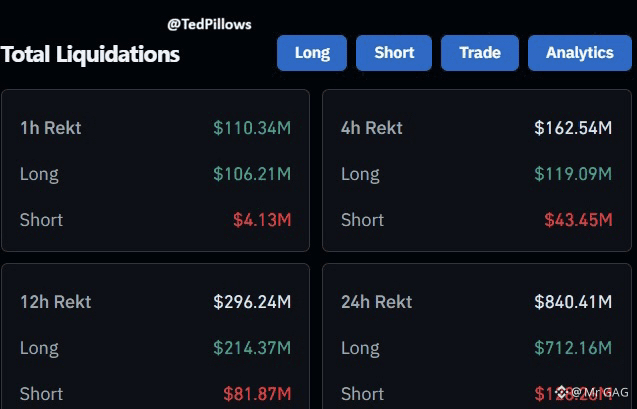The width and height of the screenshot is (637, 409).
Task: Click the Long button
Action: click(x=312, y=53)
